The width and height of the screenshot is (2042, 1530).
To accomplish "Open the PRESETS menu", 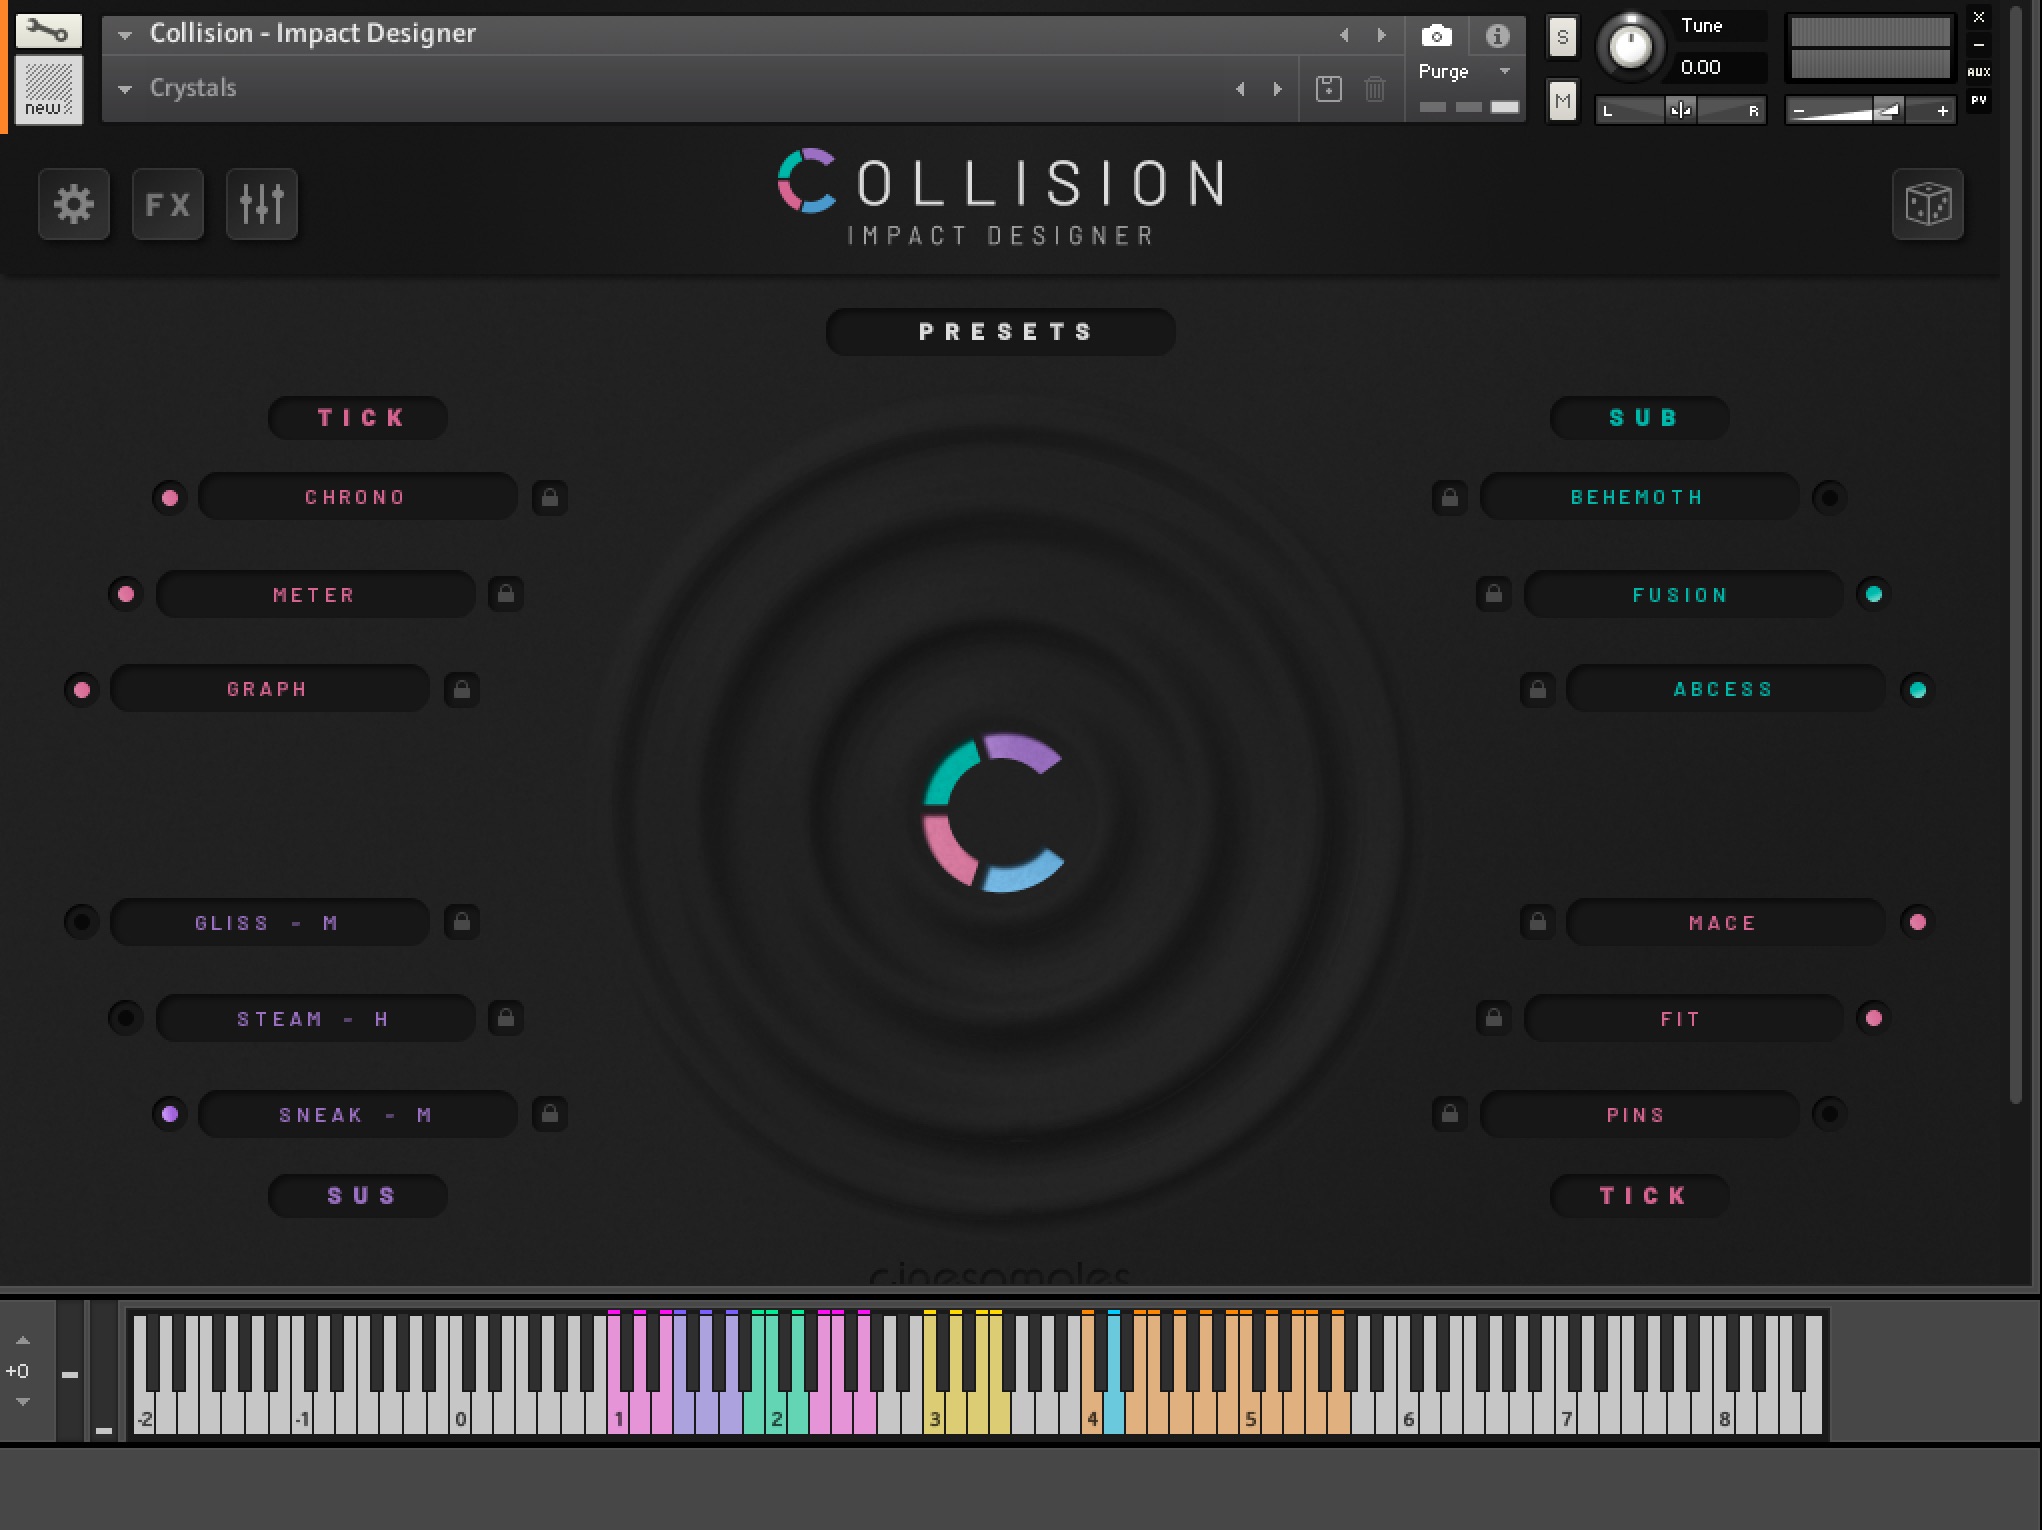I will (1001, 332).
